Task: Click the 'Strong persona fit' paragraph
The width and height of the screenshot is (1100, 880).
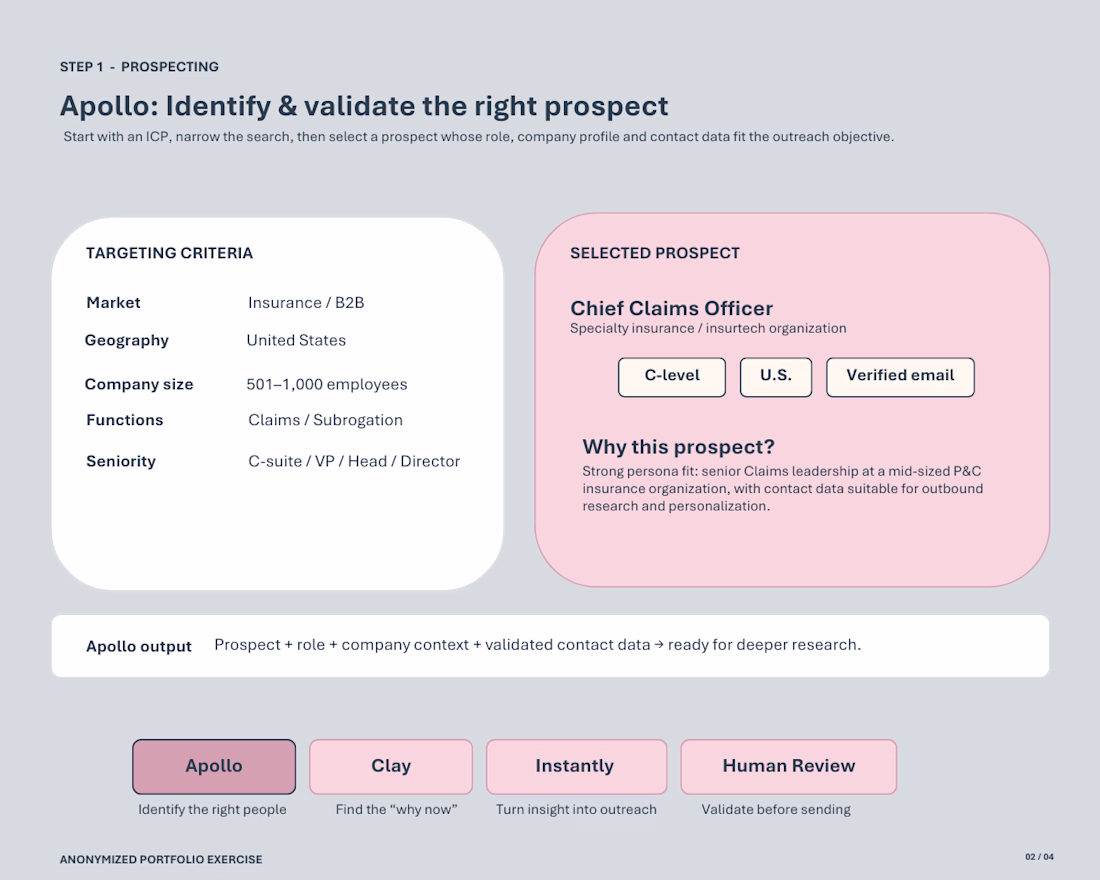Action: (783, 488)
